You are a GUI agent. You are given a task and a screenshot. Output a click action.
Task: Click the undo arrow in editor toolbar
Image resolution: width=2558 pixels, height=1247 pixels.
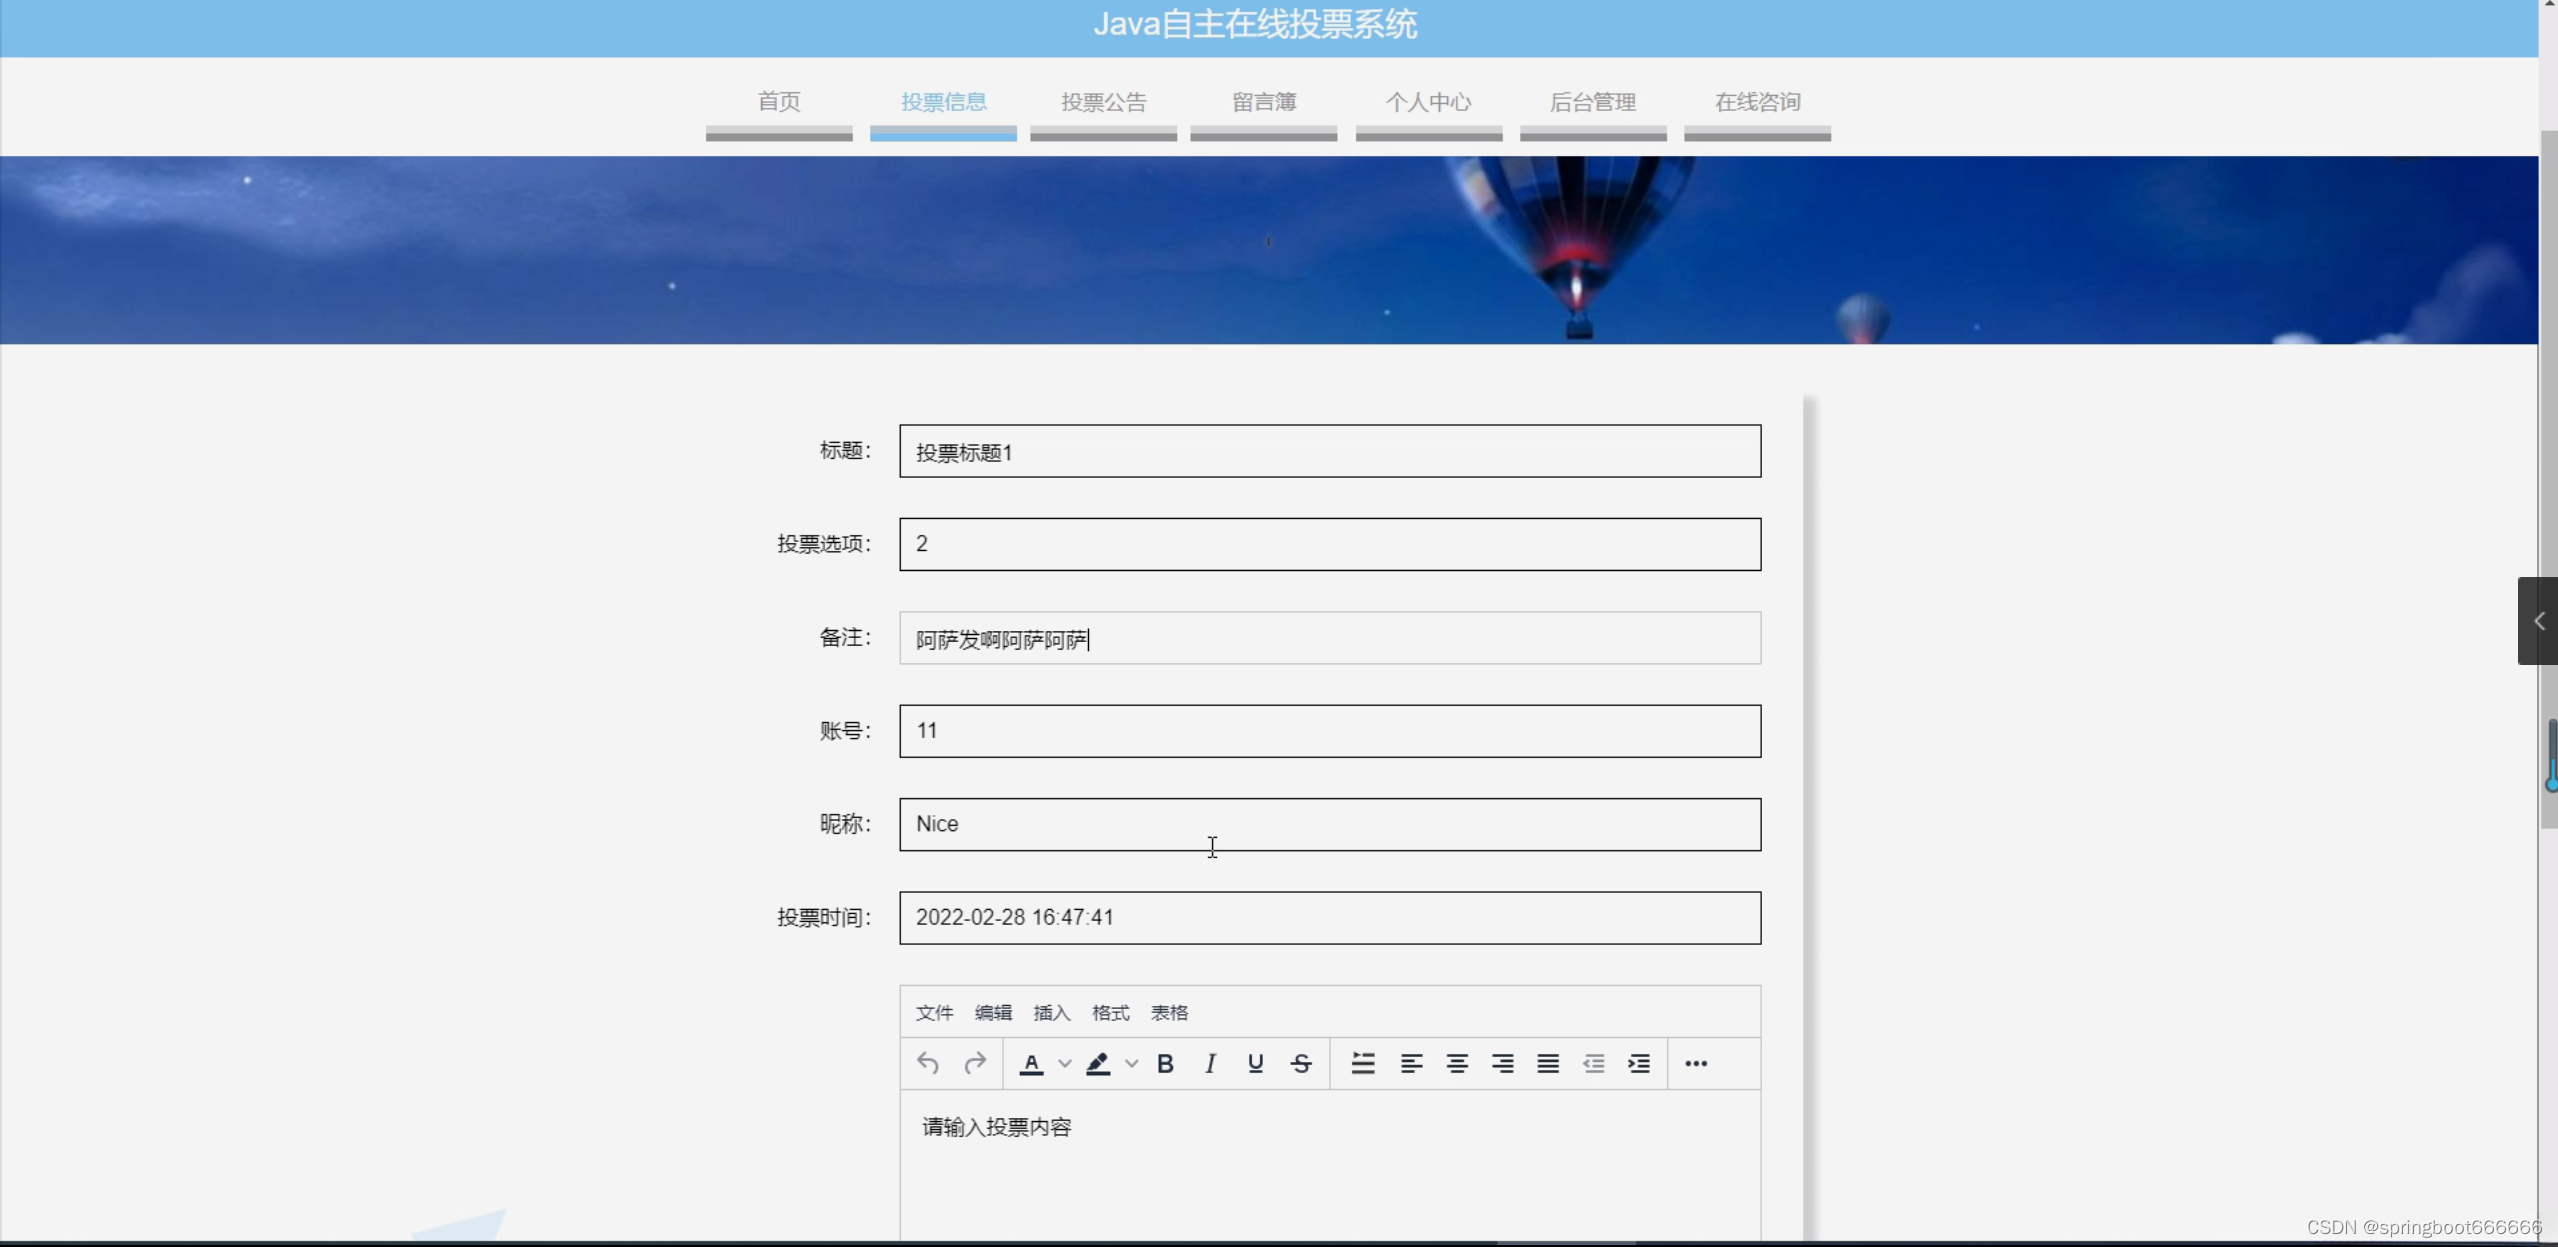928,1063
